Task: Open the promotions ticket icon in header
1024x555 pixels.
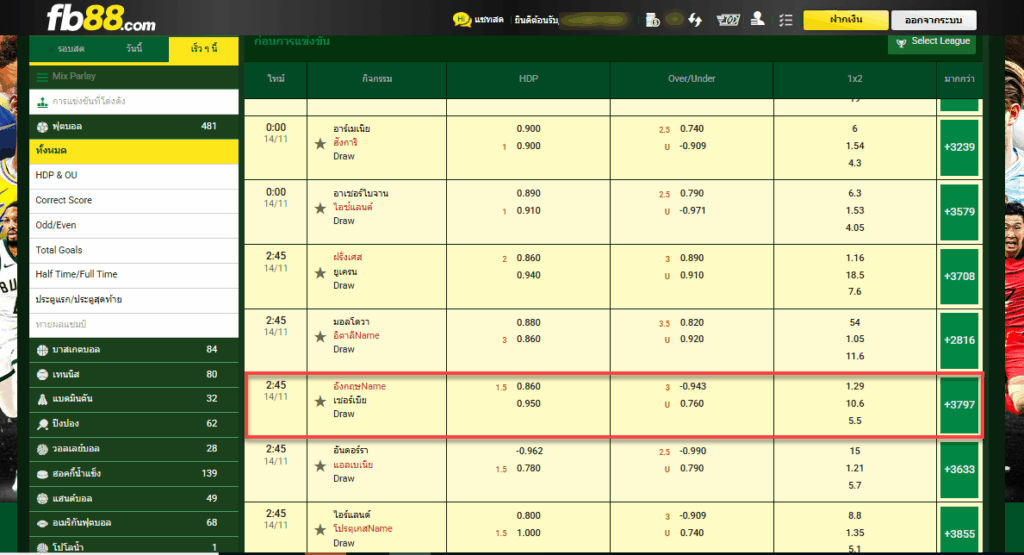Action: 728,20
